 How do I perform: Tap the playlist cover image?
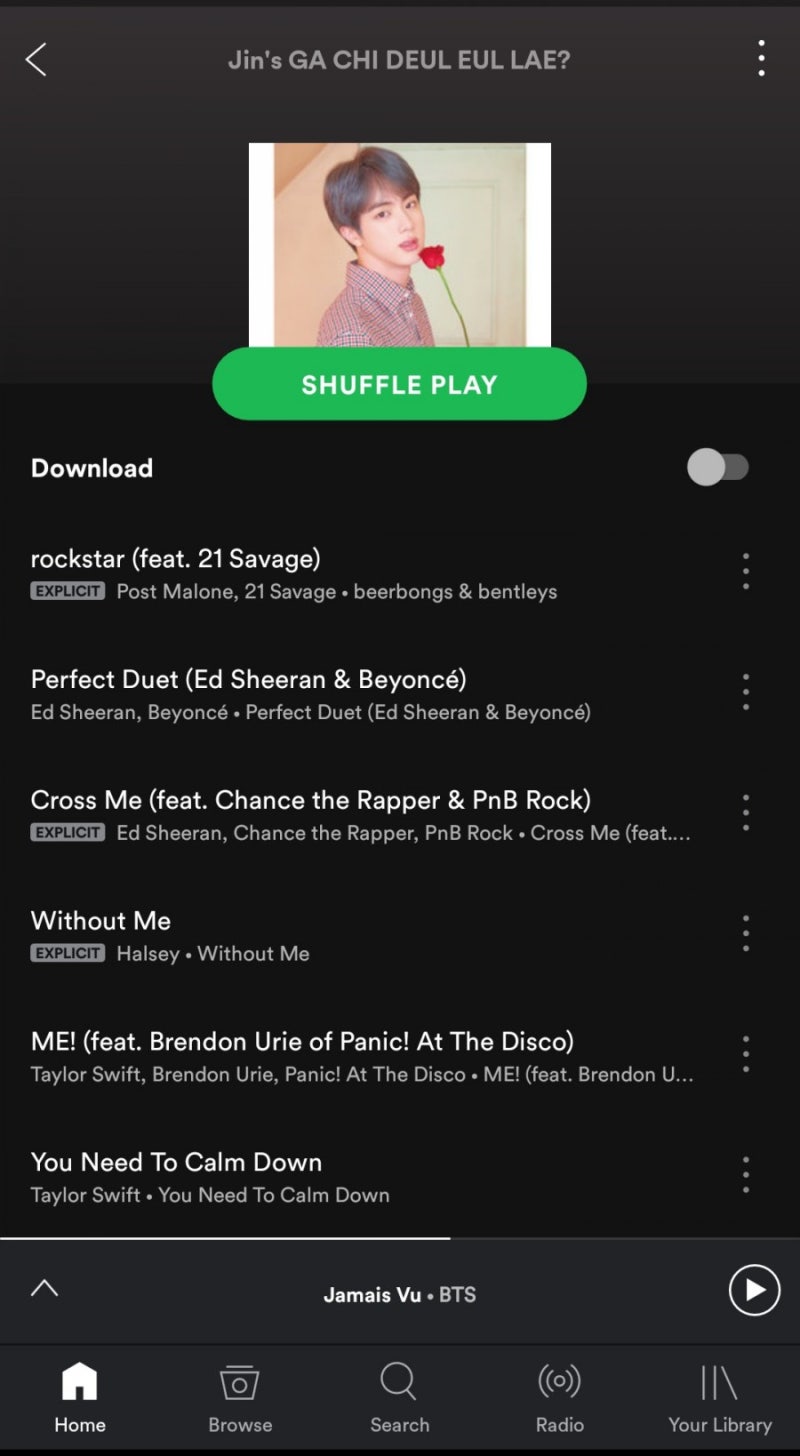400,245
